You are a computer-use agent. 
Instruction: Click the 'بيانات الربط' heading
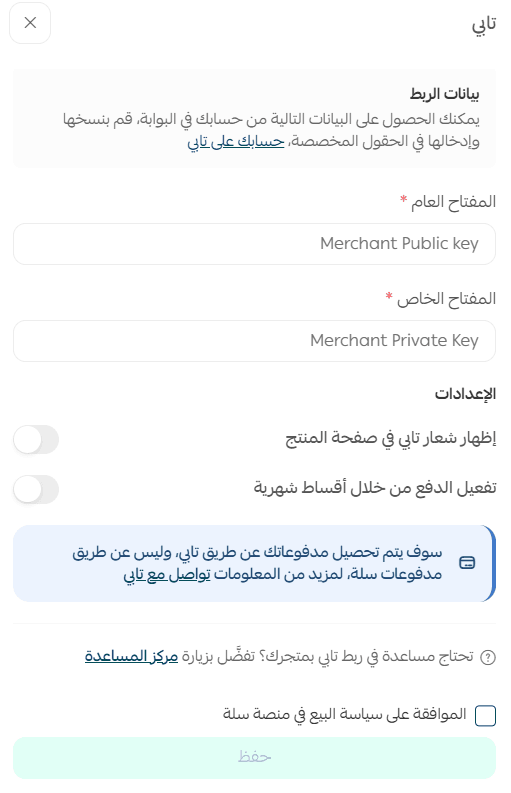444,94
